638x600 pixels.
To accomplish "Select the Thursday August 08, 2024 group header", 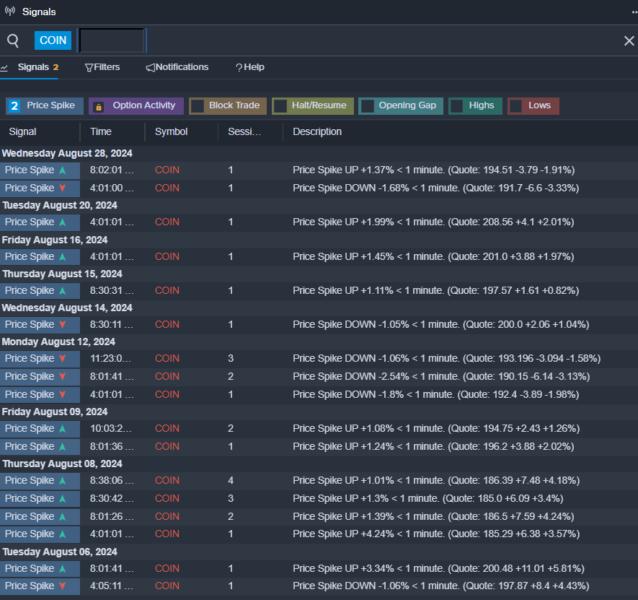I will click(x=62, y=464).
